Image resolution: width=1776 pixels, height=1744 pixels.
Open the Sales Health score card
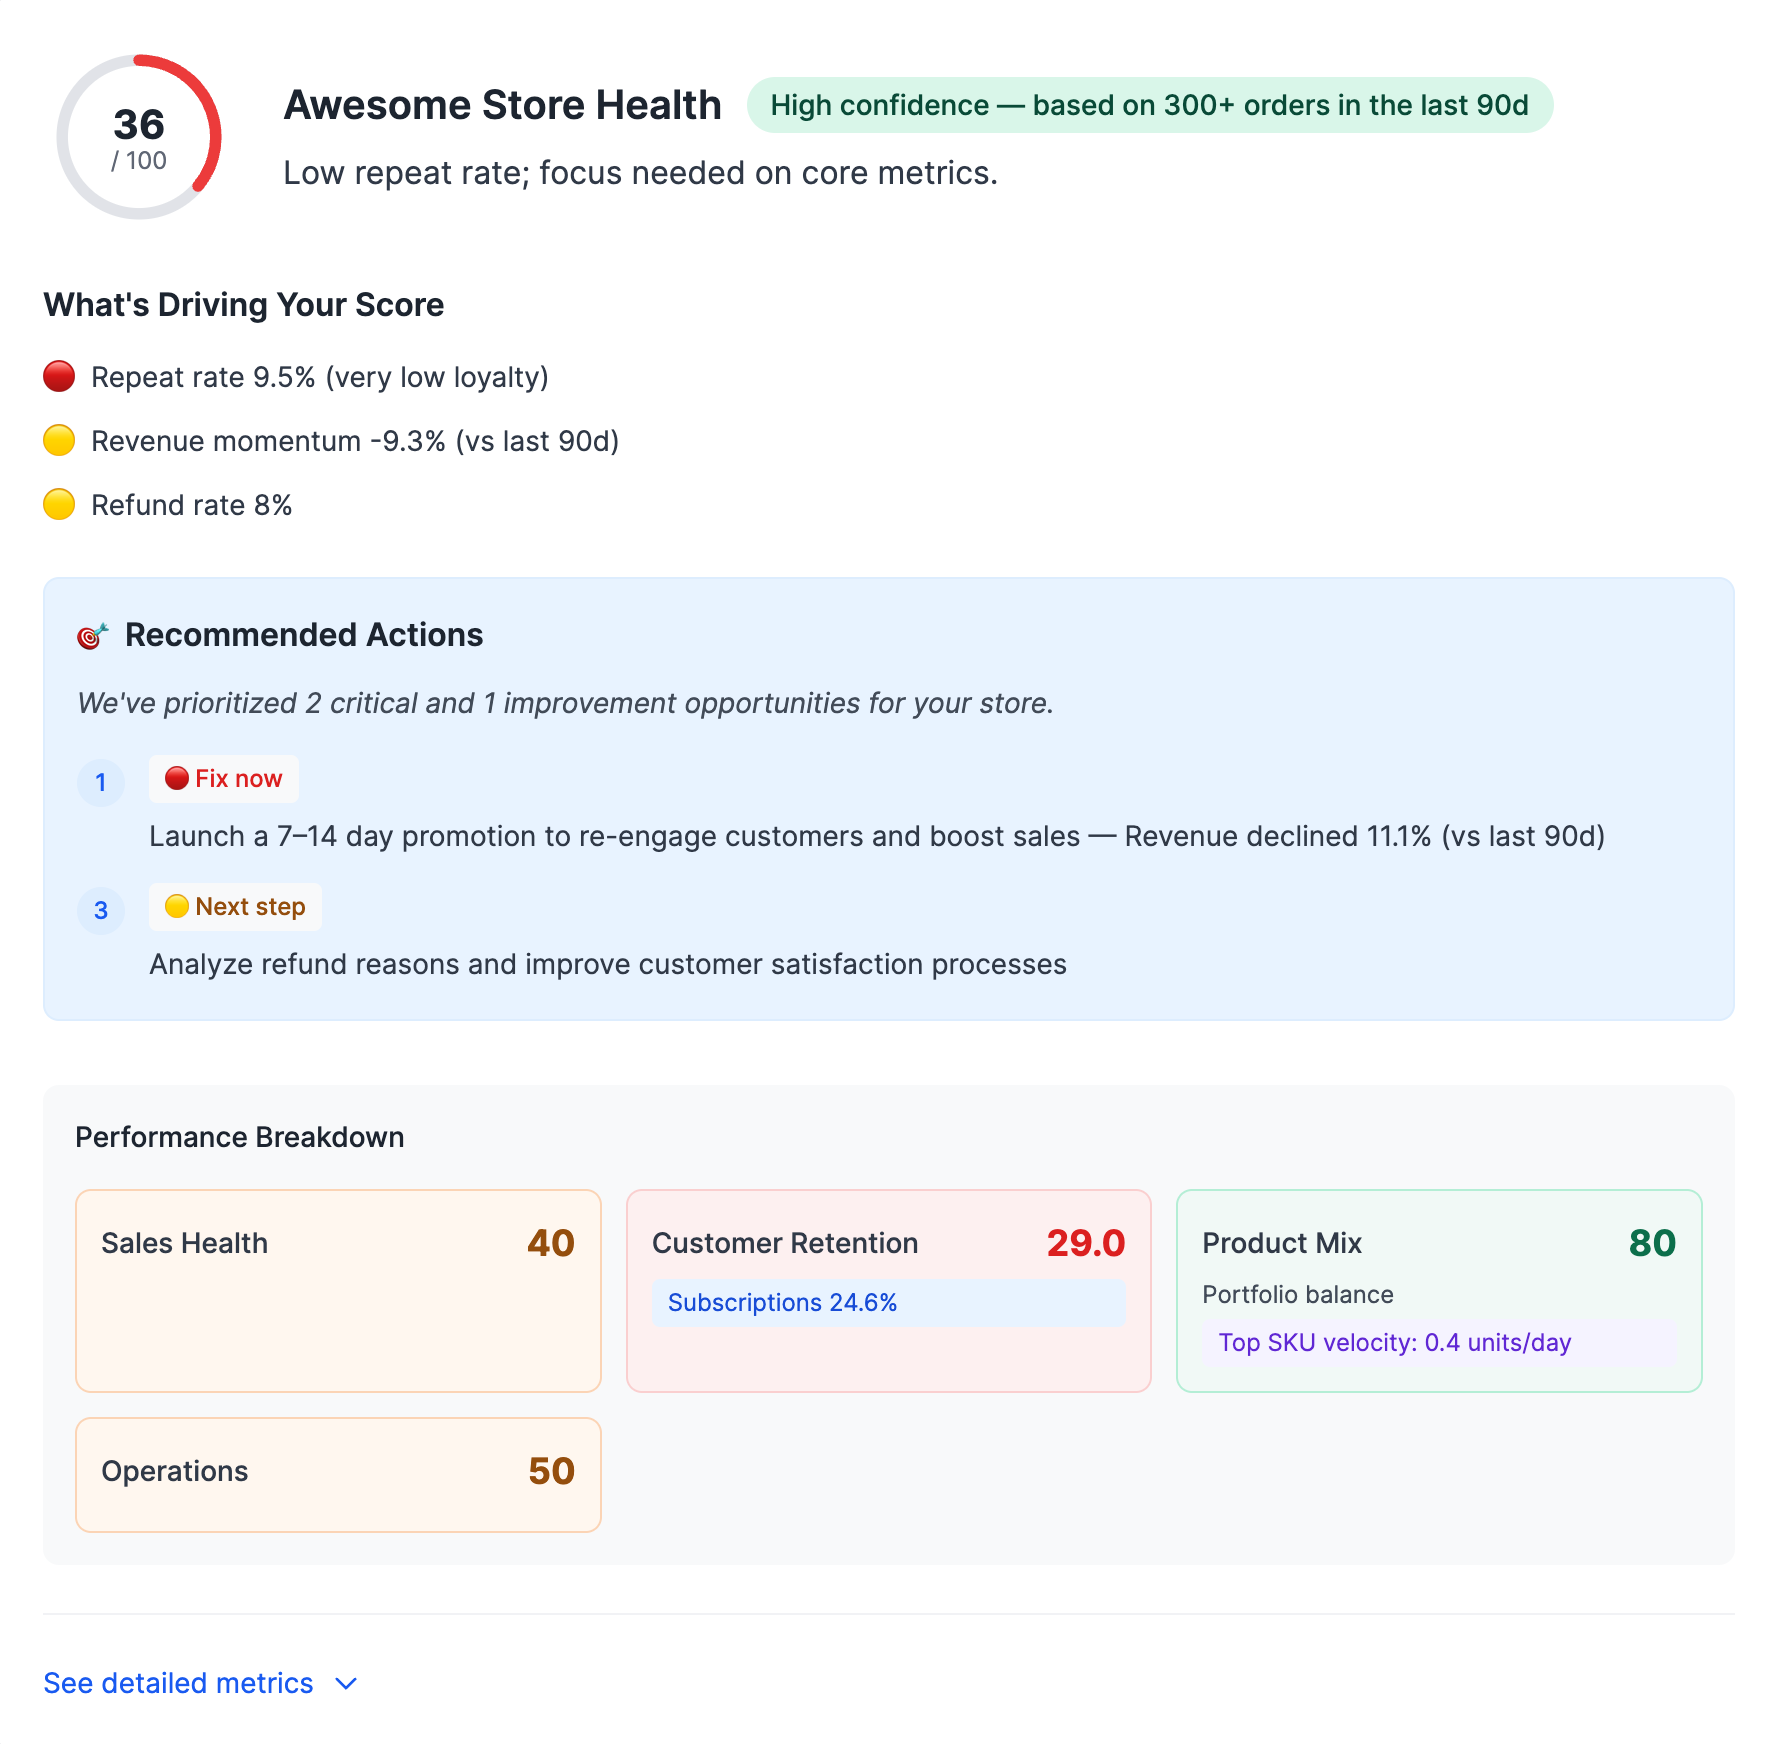coord(338,1290)
